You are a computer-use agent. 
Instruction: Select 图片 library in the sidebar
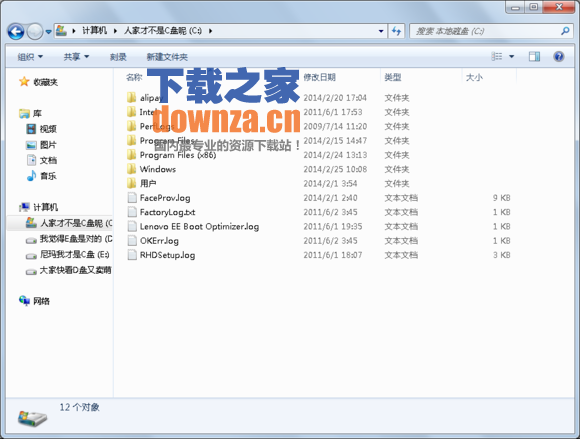[x=41, y=145]
